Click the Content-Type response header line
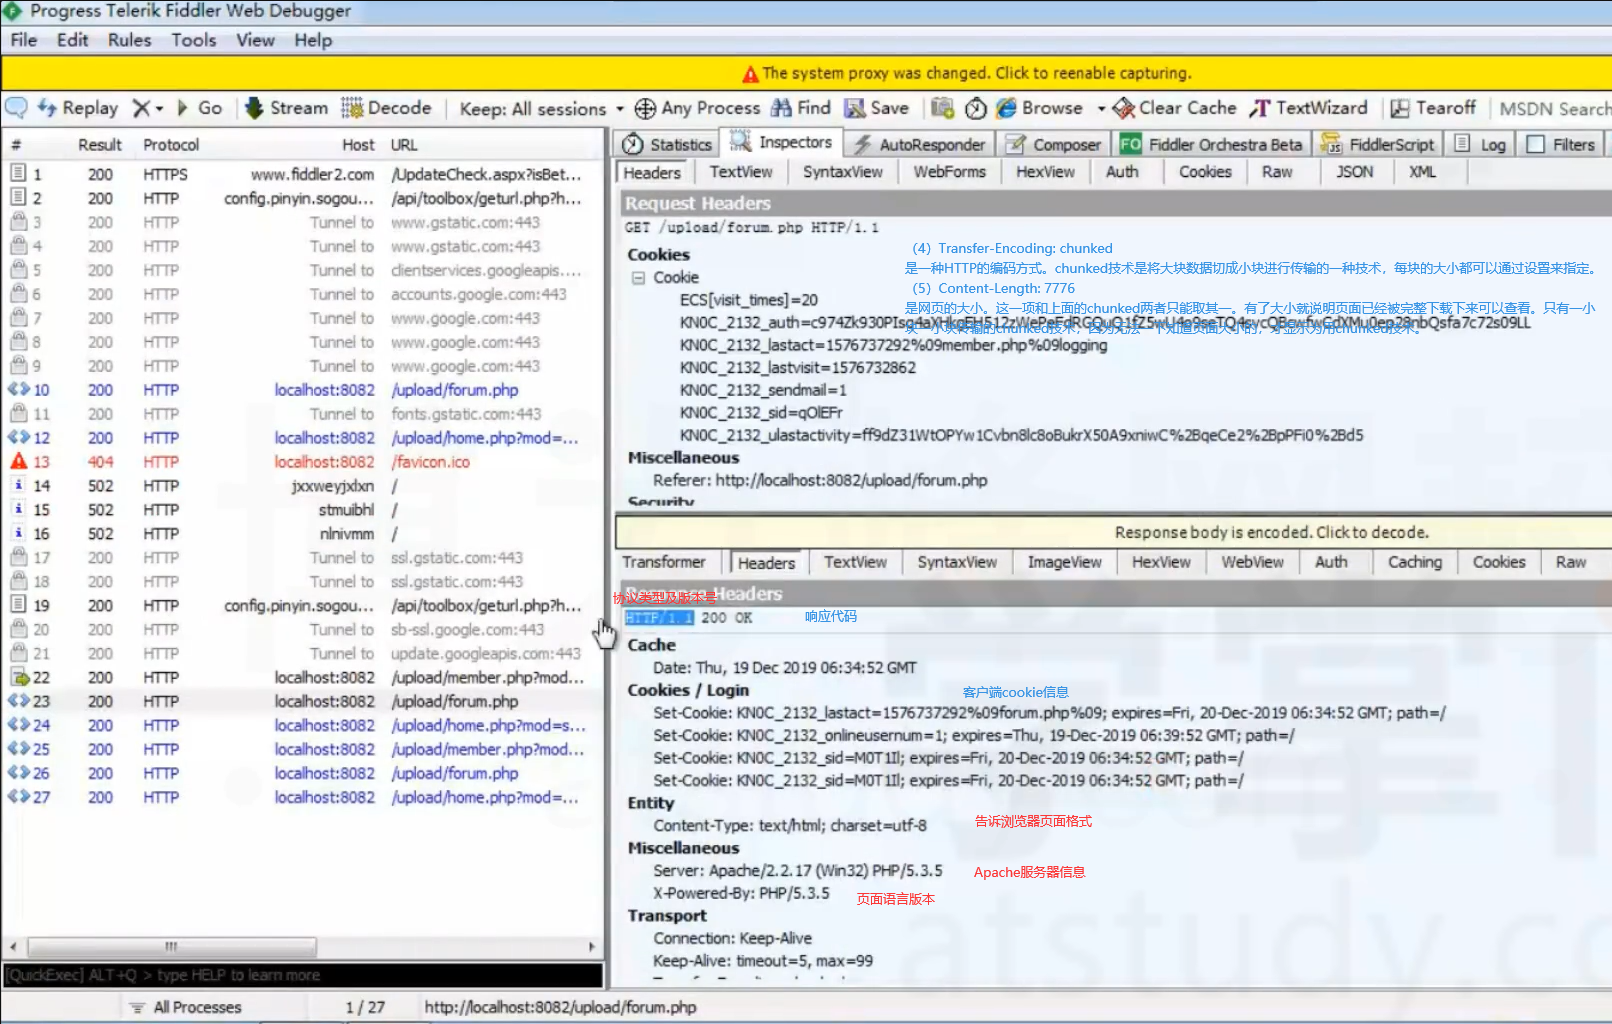This screenshot has width=1612, height=1024. (x=790, y=825)
